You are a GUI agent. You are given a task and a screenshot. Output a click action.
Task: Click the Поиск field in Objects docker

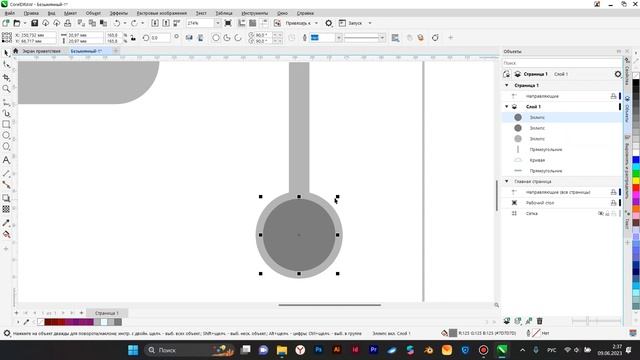pos(561,63)
